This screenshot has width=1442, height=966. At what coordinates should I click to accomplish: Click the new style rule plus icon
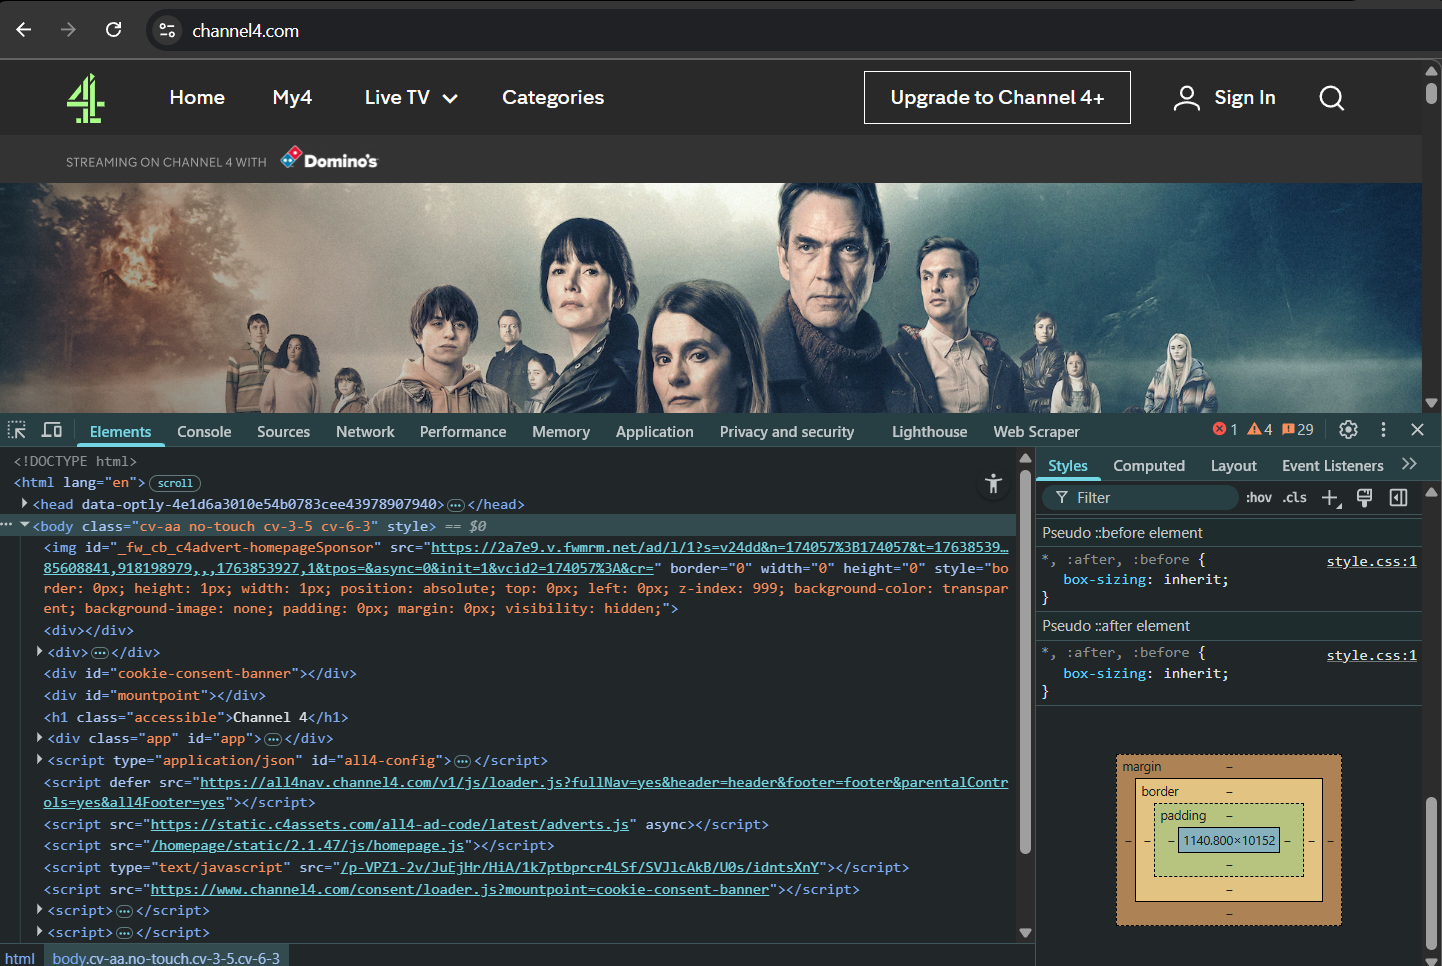coord(1330,497)
